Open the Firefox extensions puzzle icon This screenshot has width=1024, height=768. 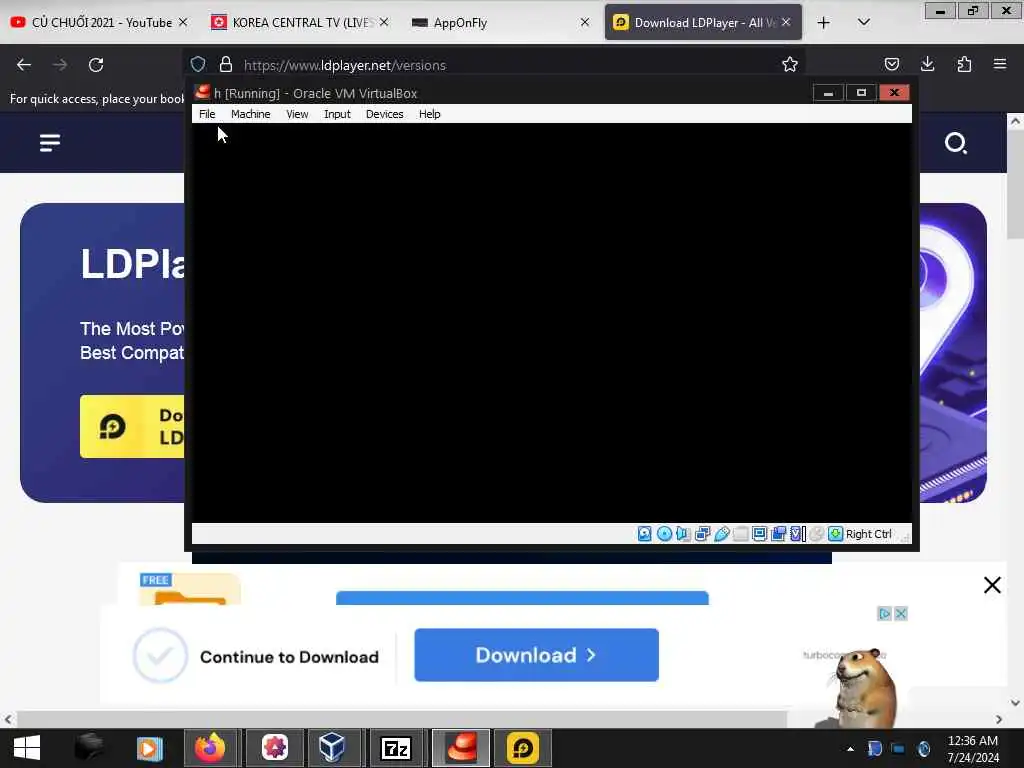tap(964, 64)
